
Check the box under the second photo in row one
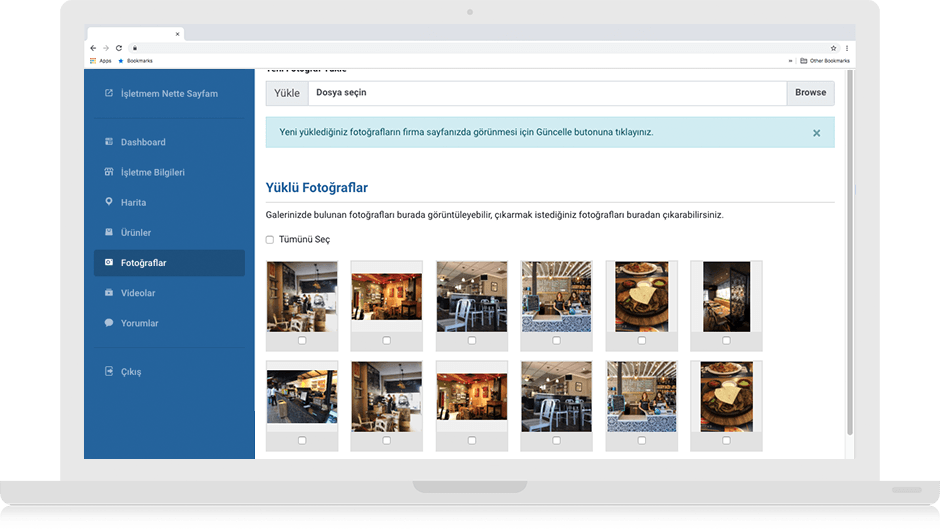(387, 340)
